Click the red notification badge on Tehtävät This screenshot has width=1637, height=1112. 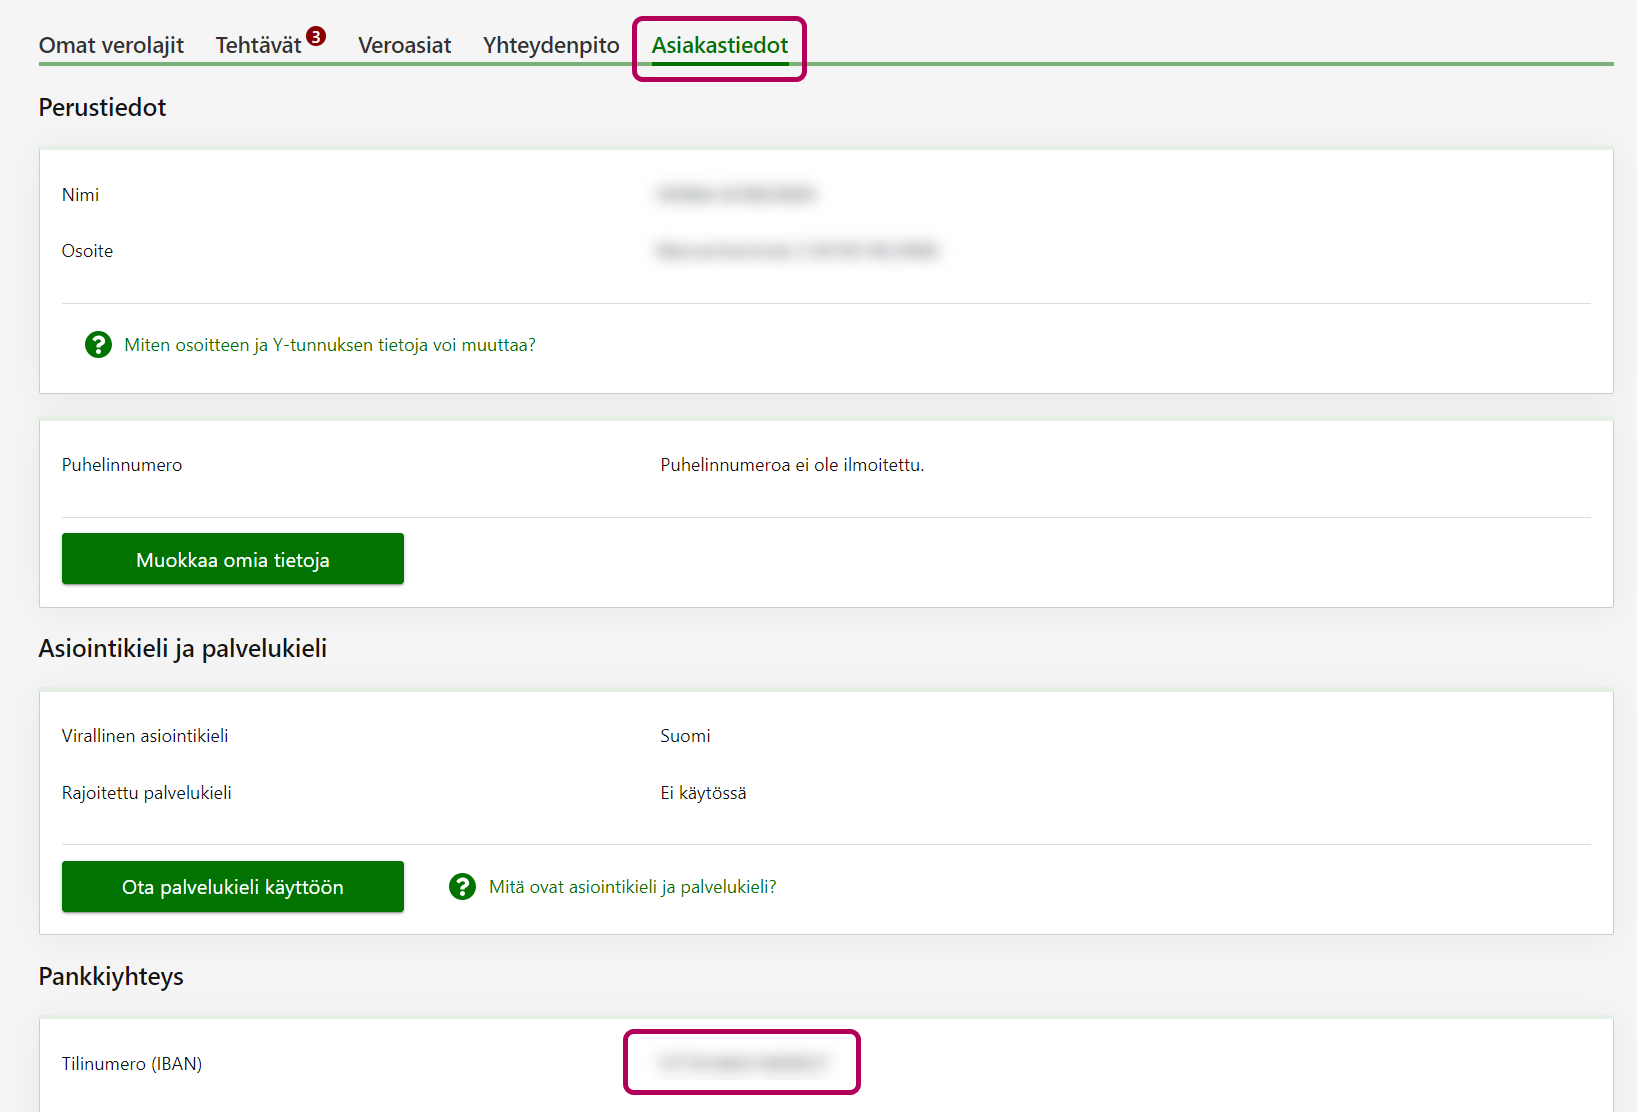pos(316,37)
